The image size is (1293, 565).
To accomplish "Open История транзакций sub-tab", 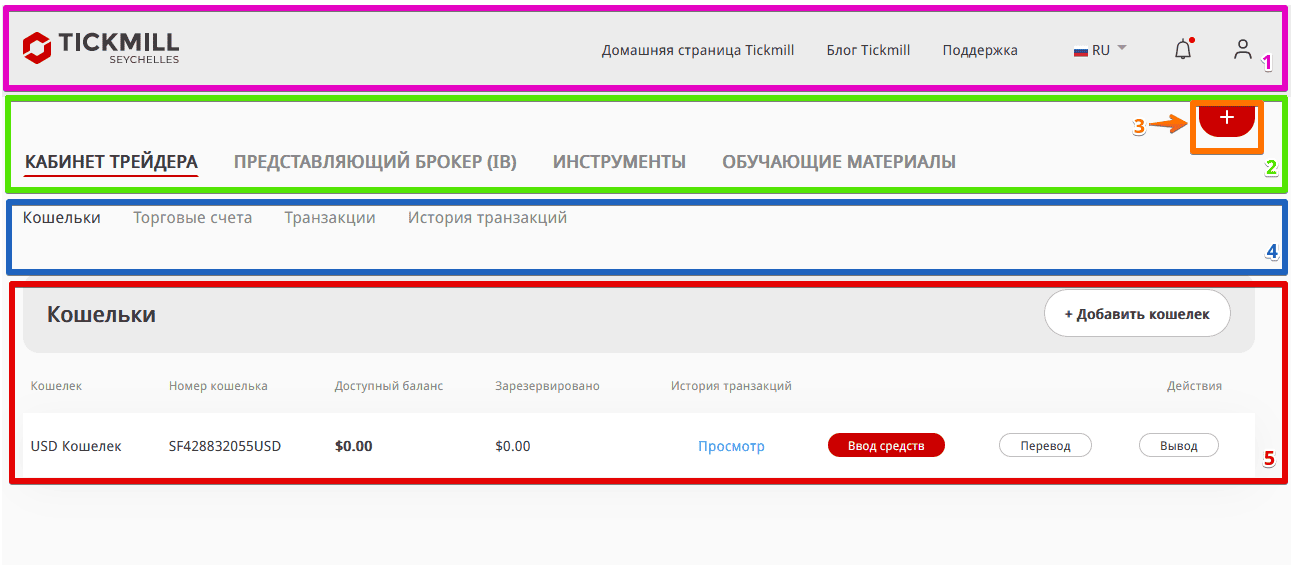I will point(487,217).
